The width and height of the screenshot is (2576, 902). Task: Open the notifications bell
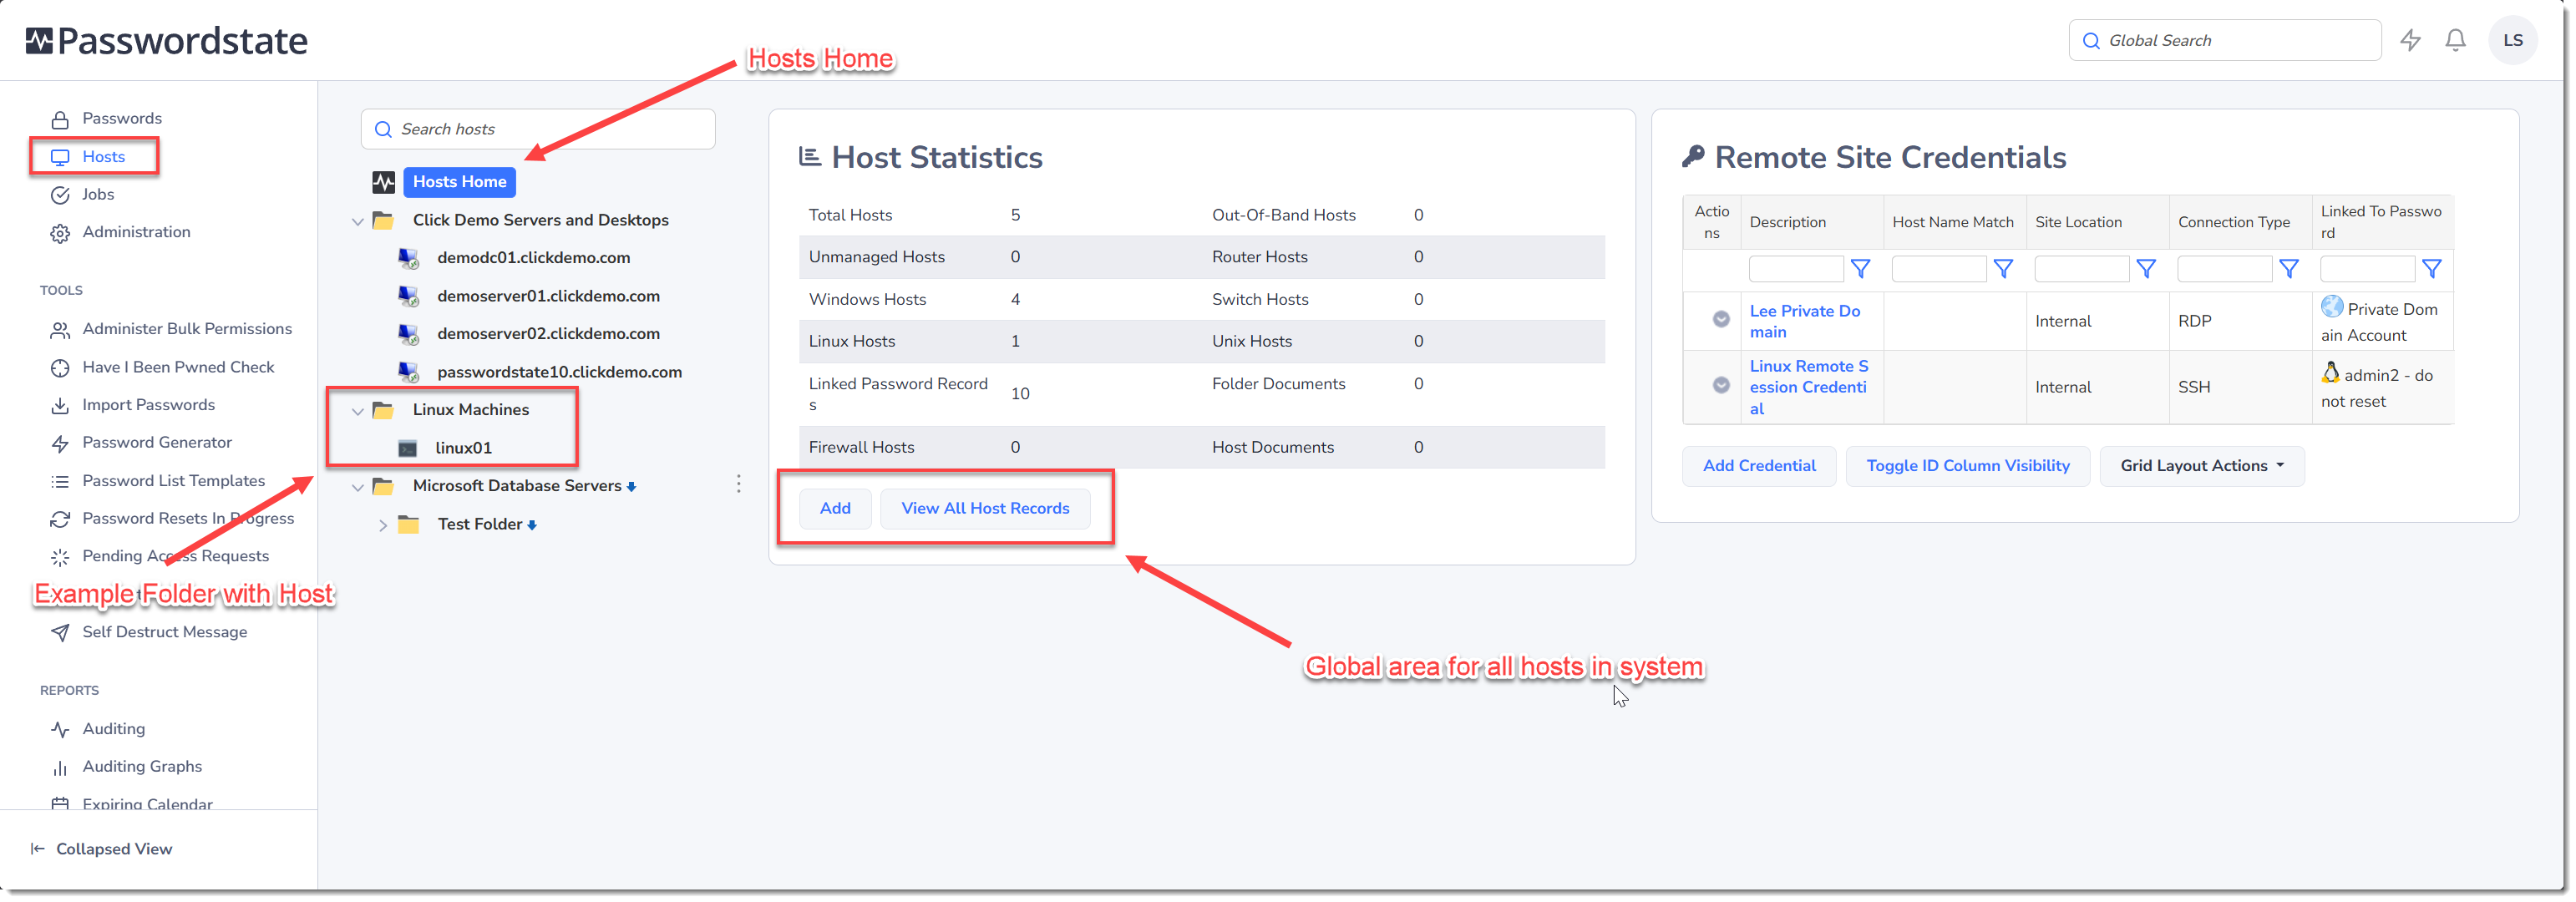2455,40
